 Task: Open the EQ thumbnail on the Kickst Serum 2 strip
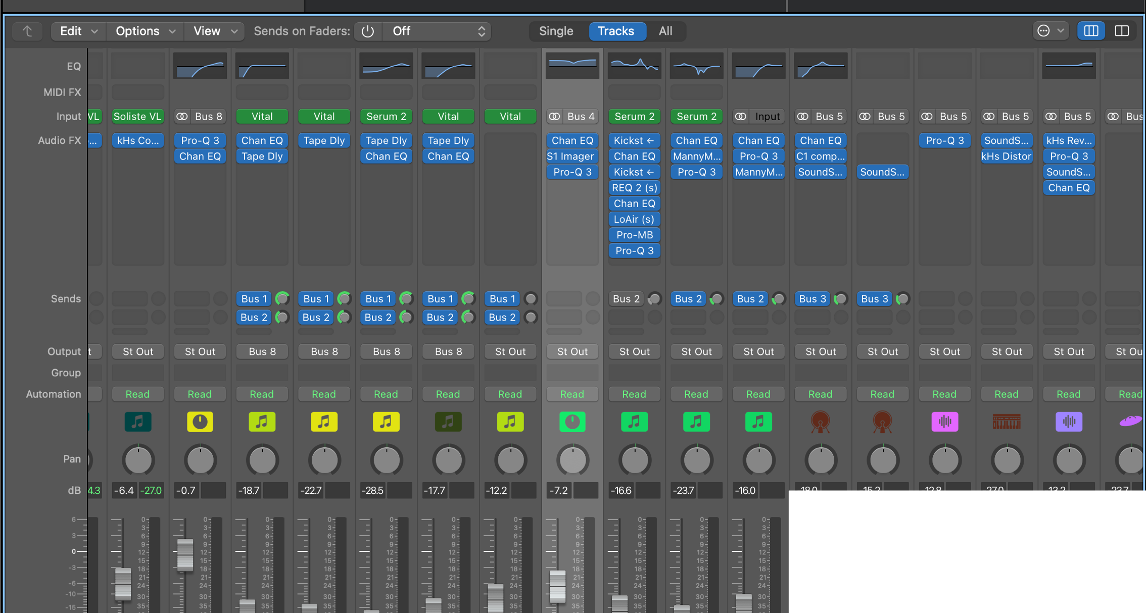tap(634, 66)
